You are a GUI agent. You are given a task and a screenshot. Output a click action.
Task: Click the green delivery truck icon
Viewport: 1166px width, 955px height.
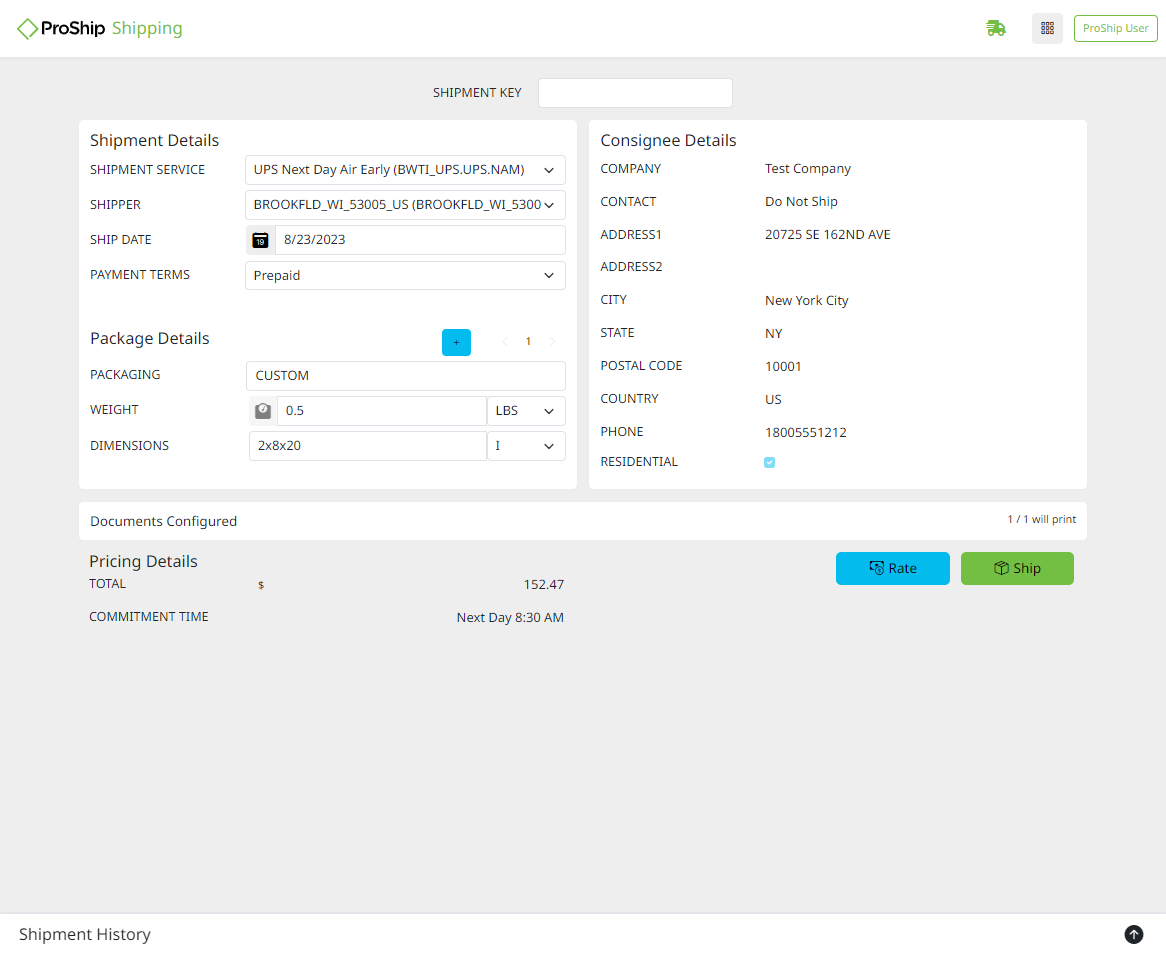996,28
